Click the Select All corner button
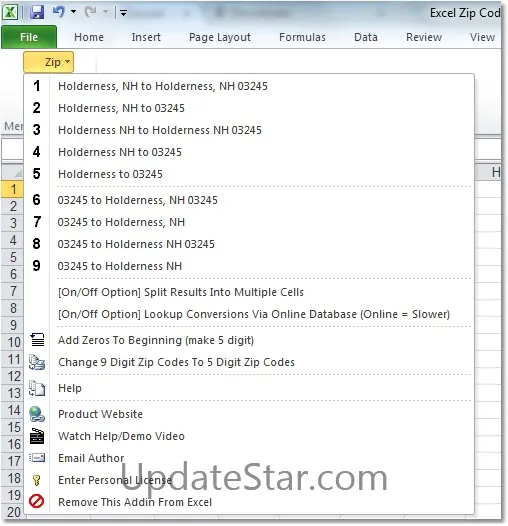Image resolution: width=508 pixels, height=526 pixels. click(13, 172)
